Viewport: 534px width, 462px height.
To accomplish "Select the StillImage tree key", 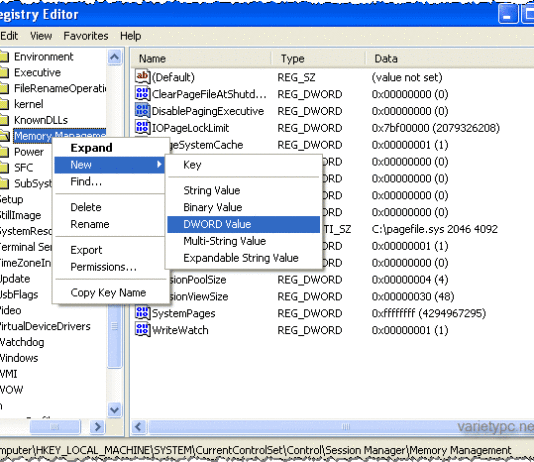I will click(20, 215).
